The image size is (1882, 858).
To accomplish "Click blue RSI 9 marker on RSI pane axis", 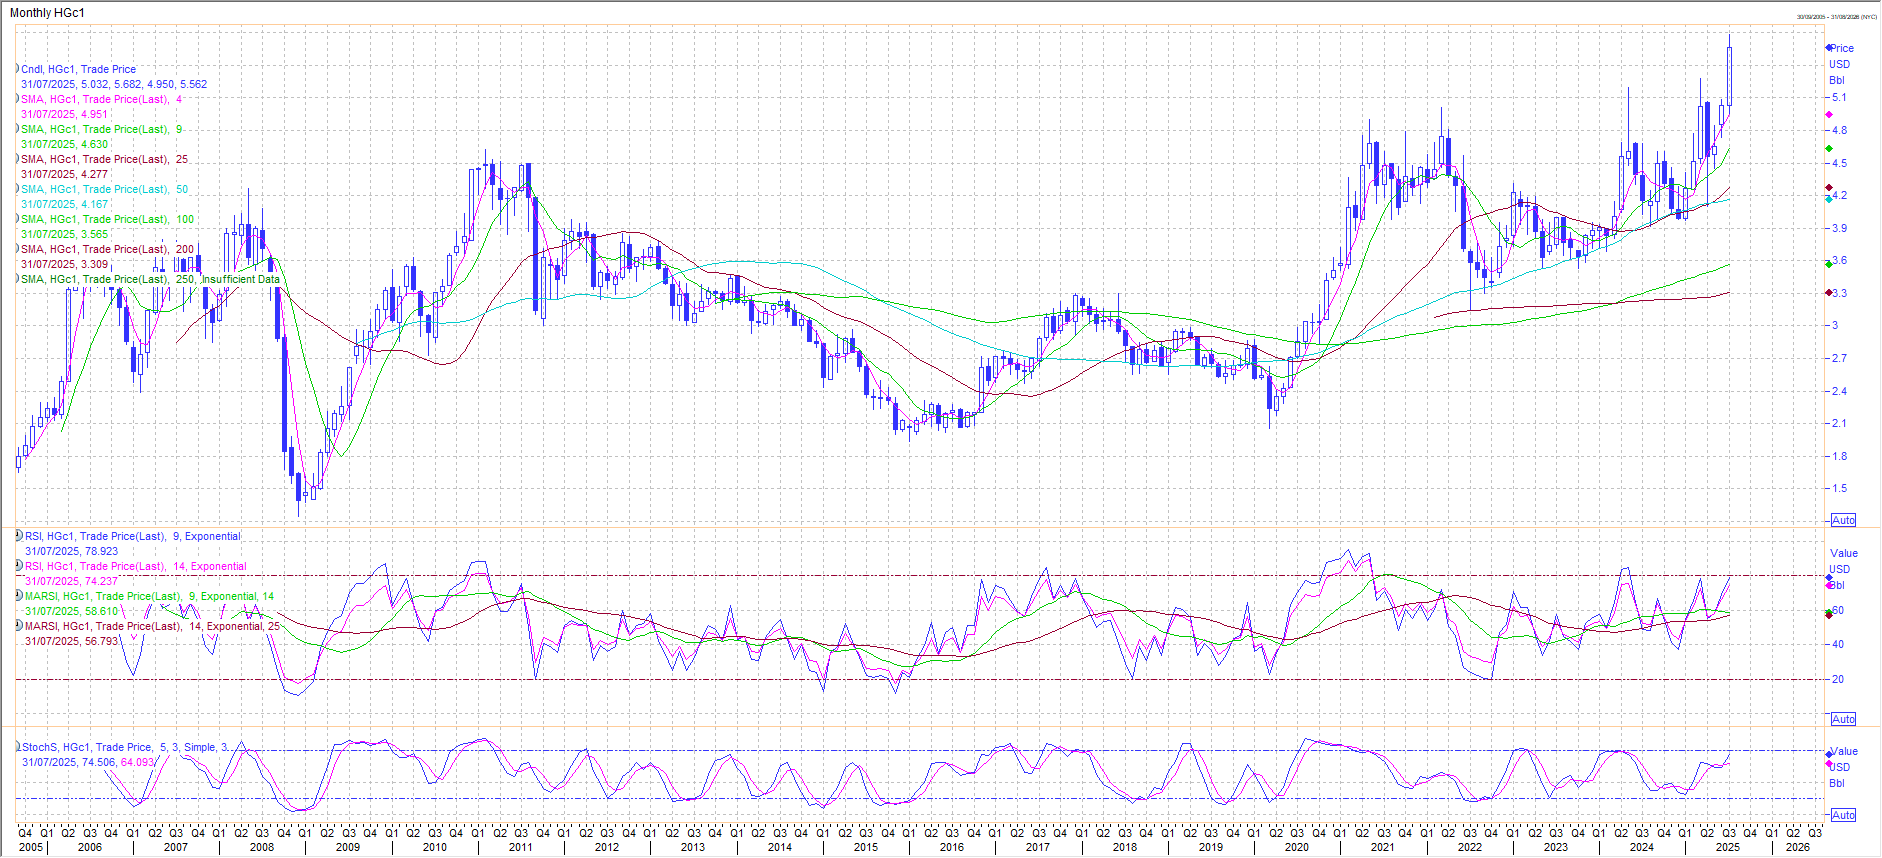I will pyautogui.click(x=1829, y=578).
